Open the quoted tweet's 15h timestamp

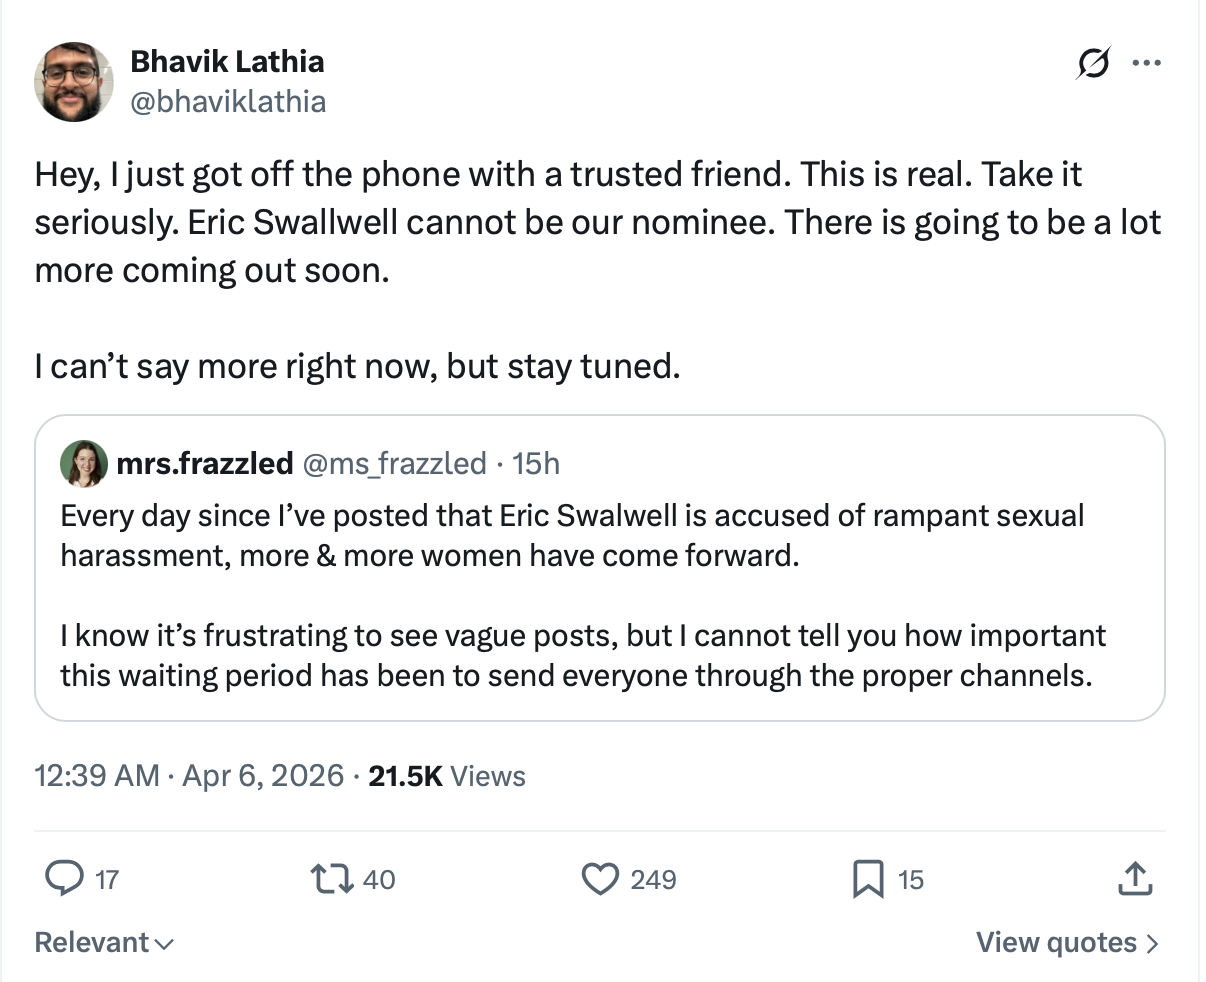coord(536,464)
